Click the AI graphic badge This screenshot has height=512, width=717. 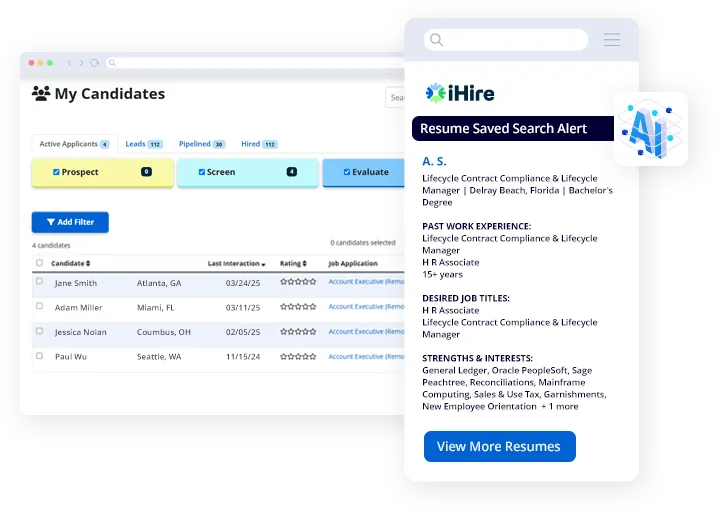(650, 129)
